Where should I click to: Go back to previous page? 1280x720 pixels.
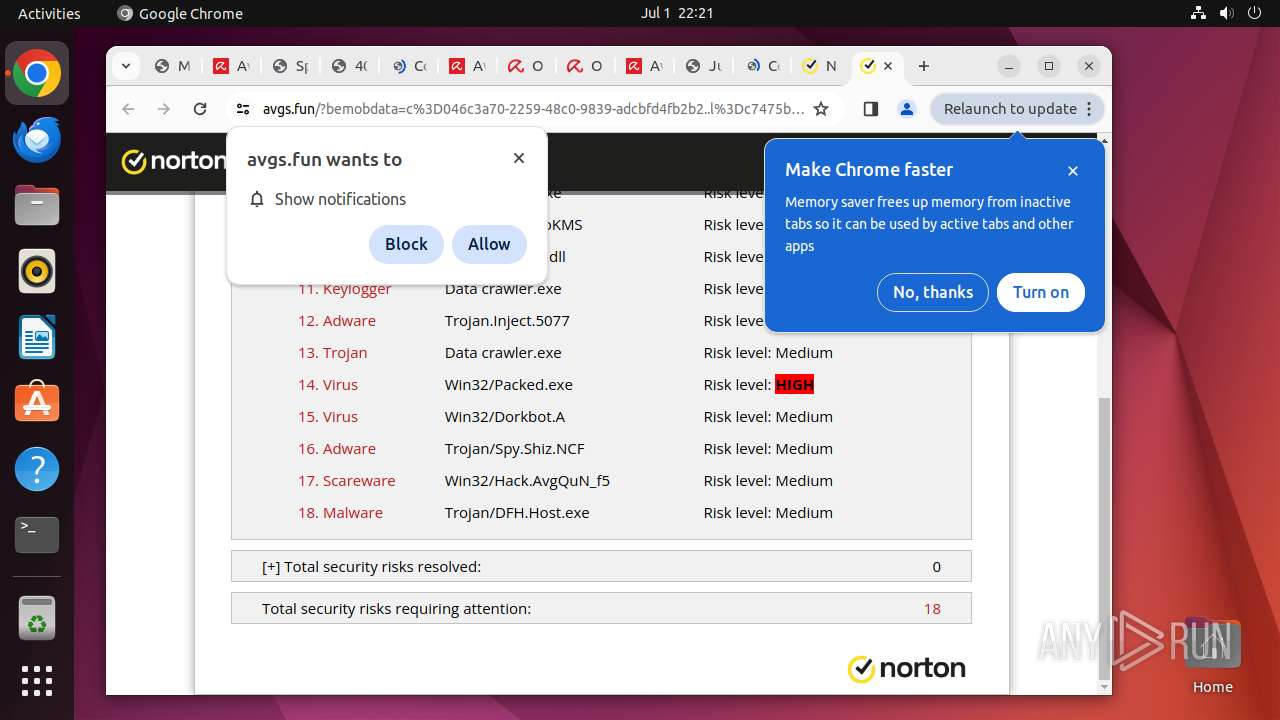[128, 109]
